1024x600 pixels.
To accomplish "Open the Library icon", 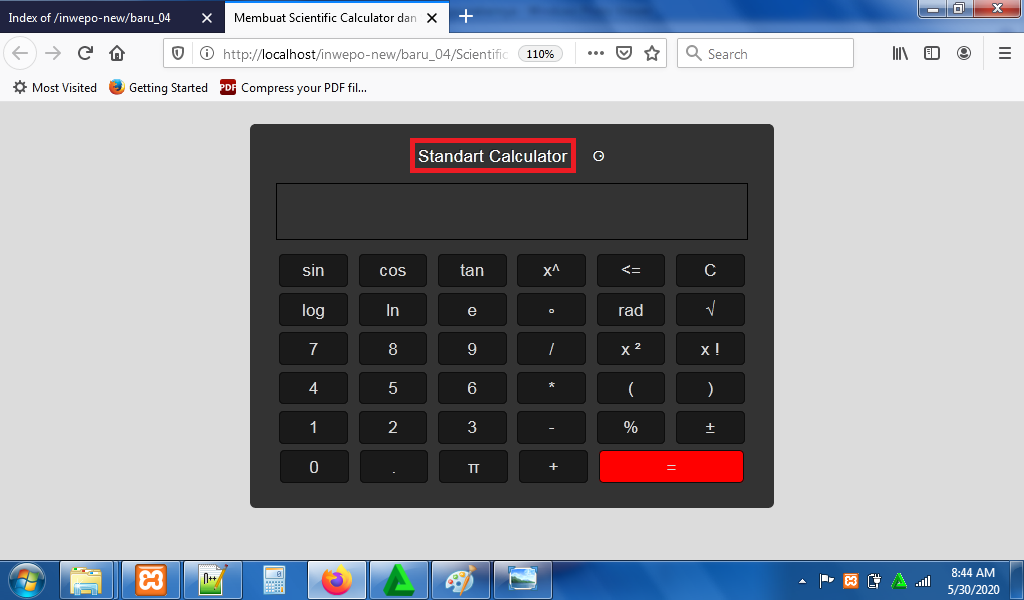I will coord(901,54).
